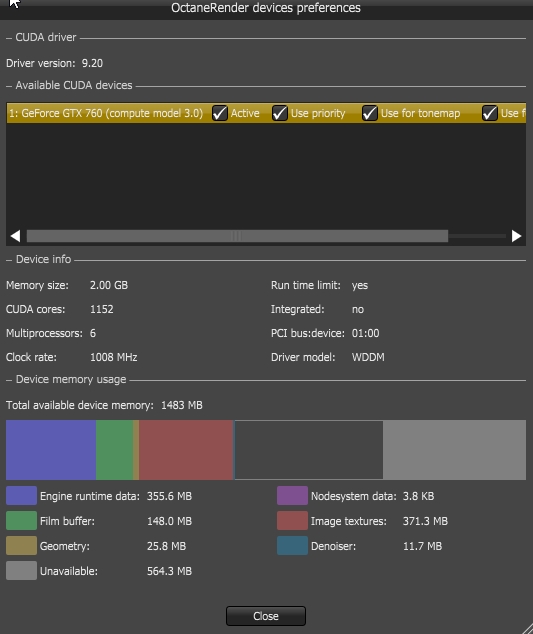This screenshot has height=634, width=533.
Task: Click the CUDA cores 1152 value
Action: pyautogui.click(x=102, y=309)
